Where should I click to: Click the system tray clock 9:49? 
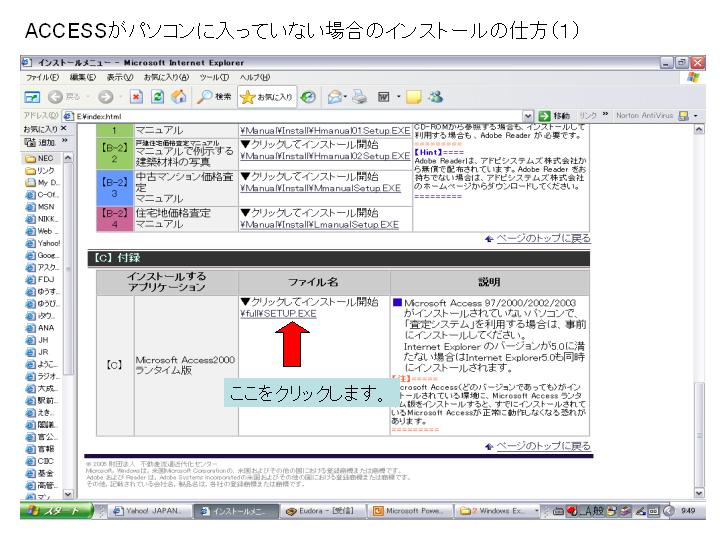687,511
